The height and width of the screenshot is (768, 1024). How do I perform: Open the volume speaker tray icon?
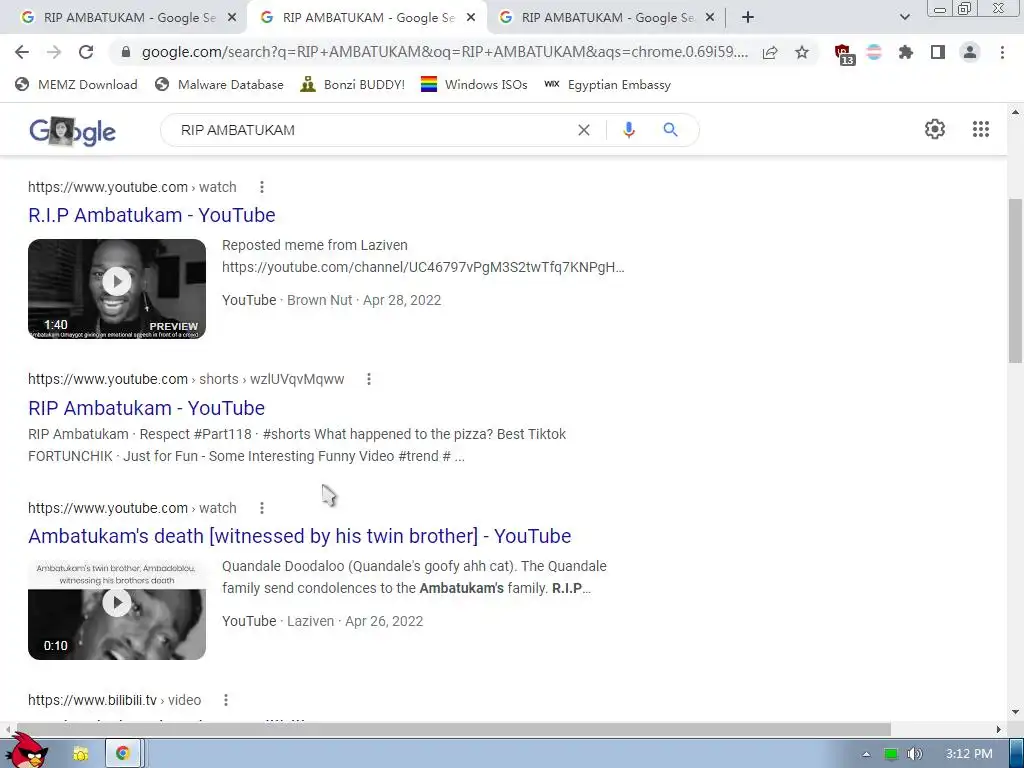915,754
